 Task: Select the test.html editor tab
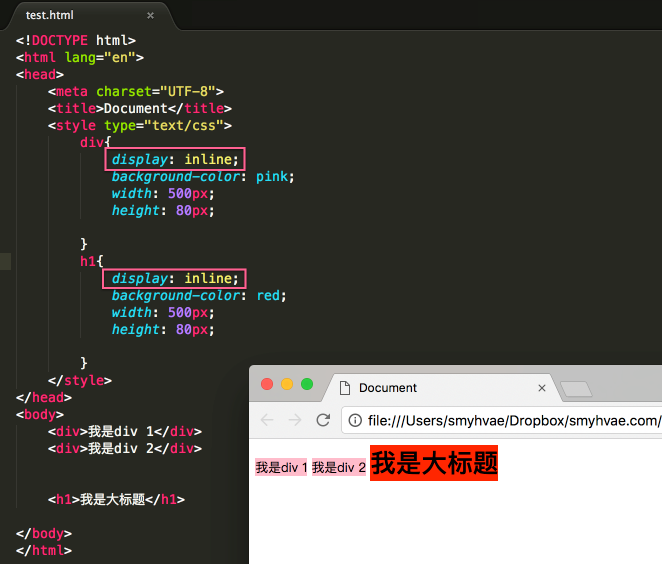coord(91,16)
